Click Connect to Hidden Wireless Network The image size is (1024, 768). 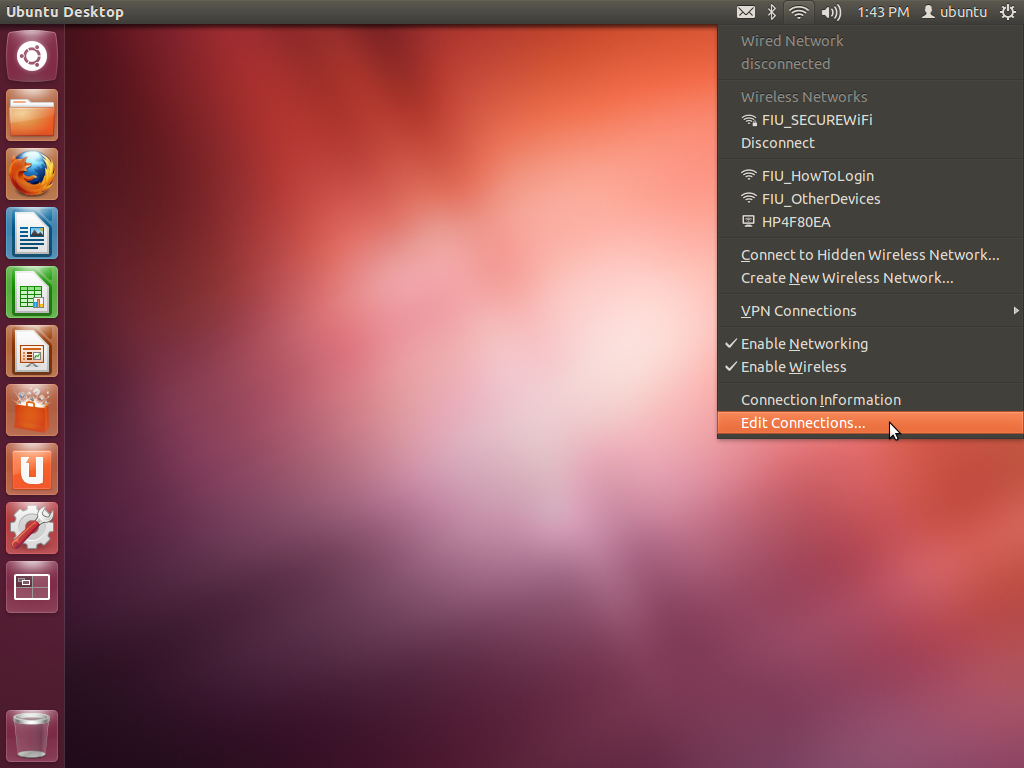tap(869, 255)
